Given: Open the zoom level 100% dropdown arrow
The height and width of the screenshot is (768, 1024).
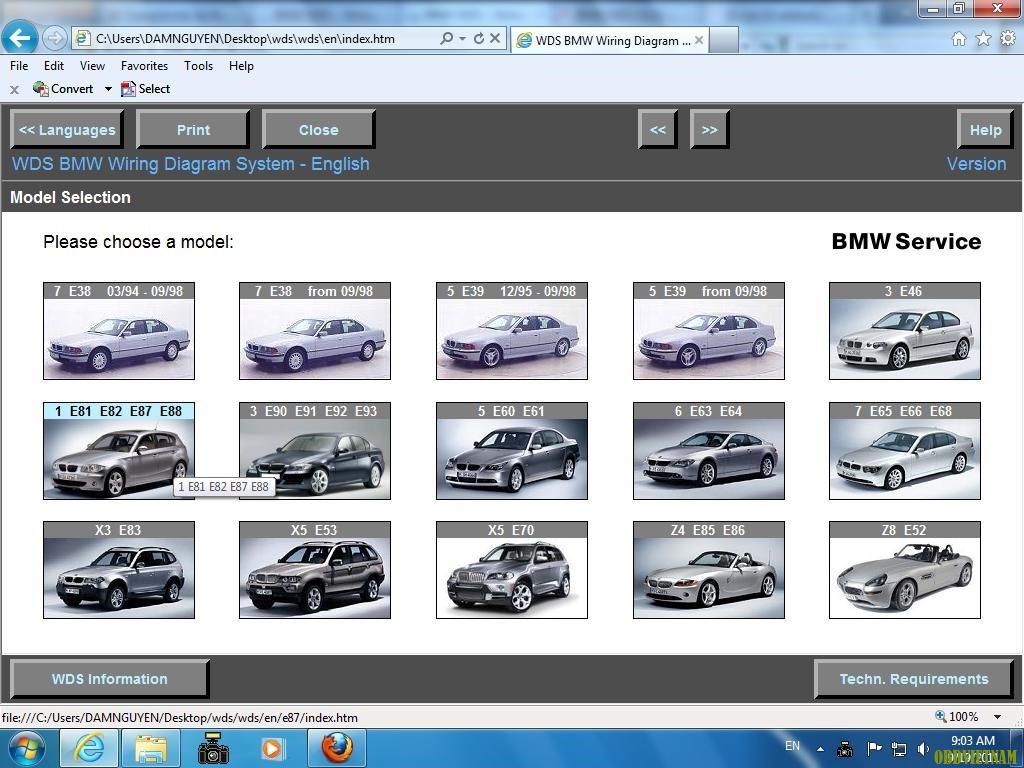Looking at the screenshot, I should (997, 716).
